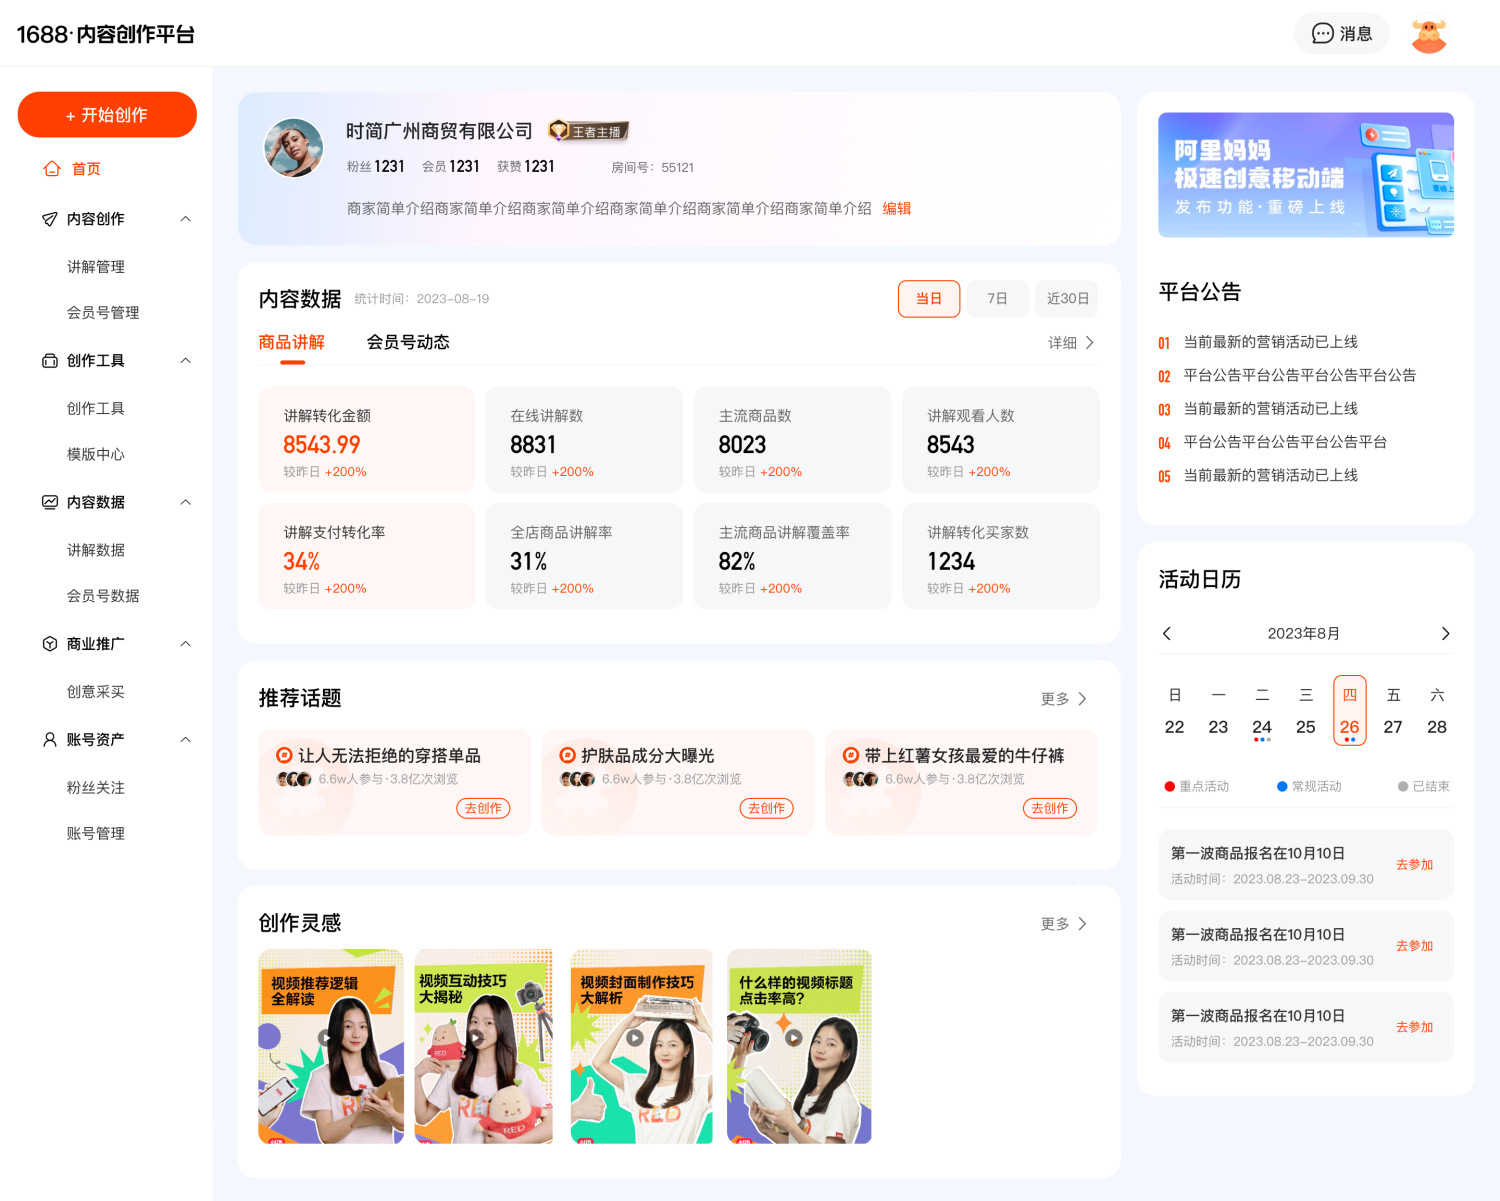Collapse the 内容创作 sidebar section
Screen dimensions: 1500x1201
point(185,218)
